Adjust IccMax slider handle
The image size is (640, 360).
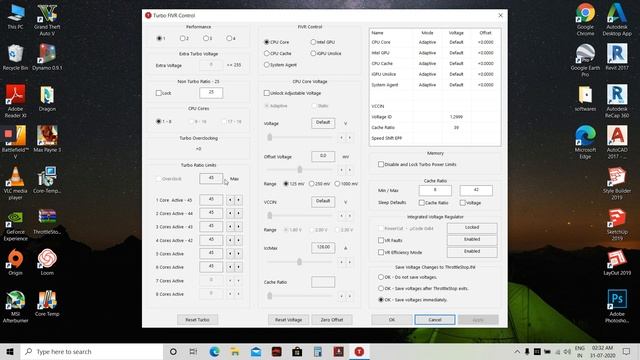click(x=299, y=262)
